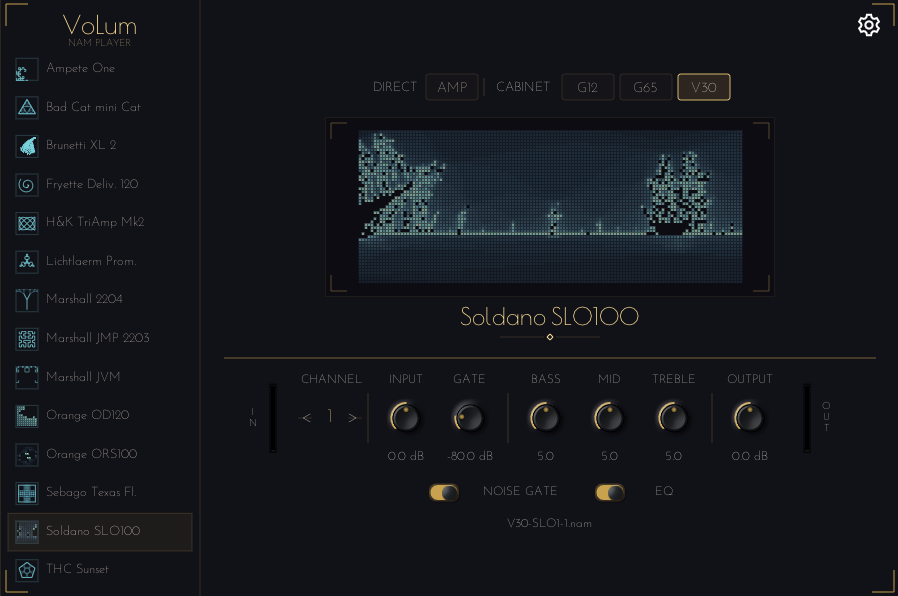Click the Output knob

(749, 417)
